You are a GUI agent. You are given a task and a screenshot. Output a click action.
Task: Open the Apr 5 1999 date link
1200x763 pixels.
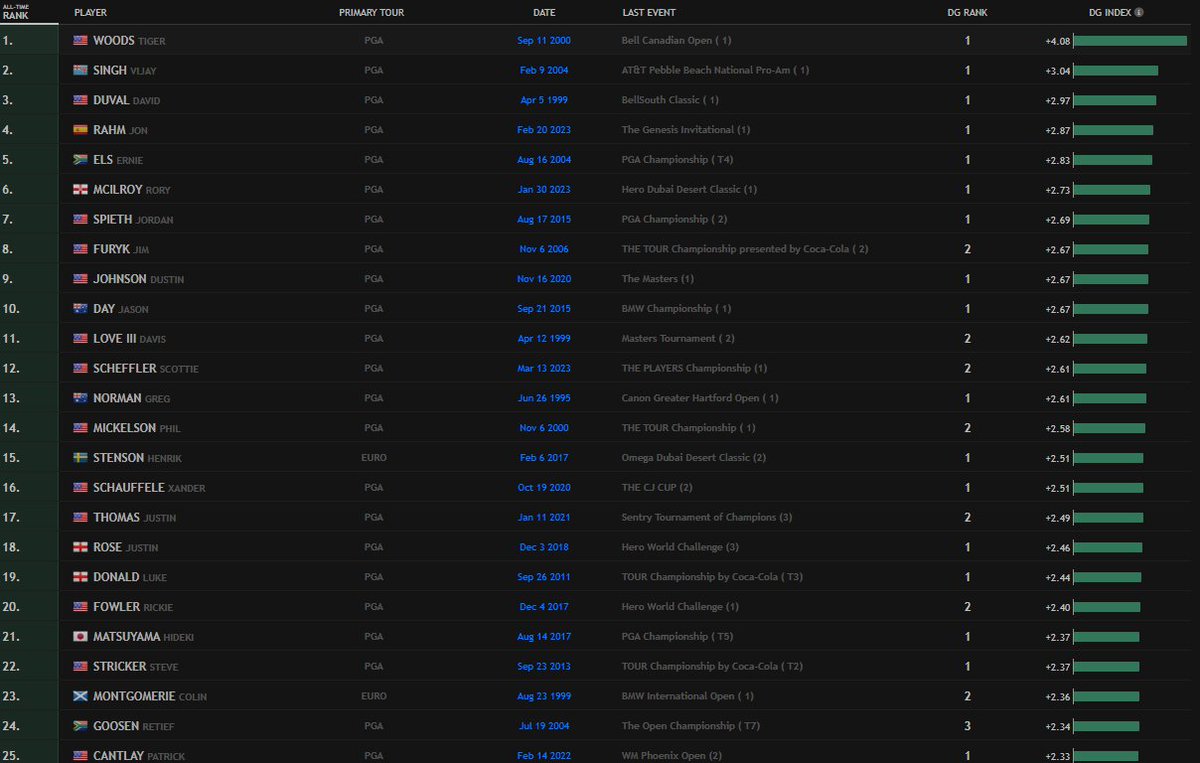(544, 101)
